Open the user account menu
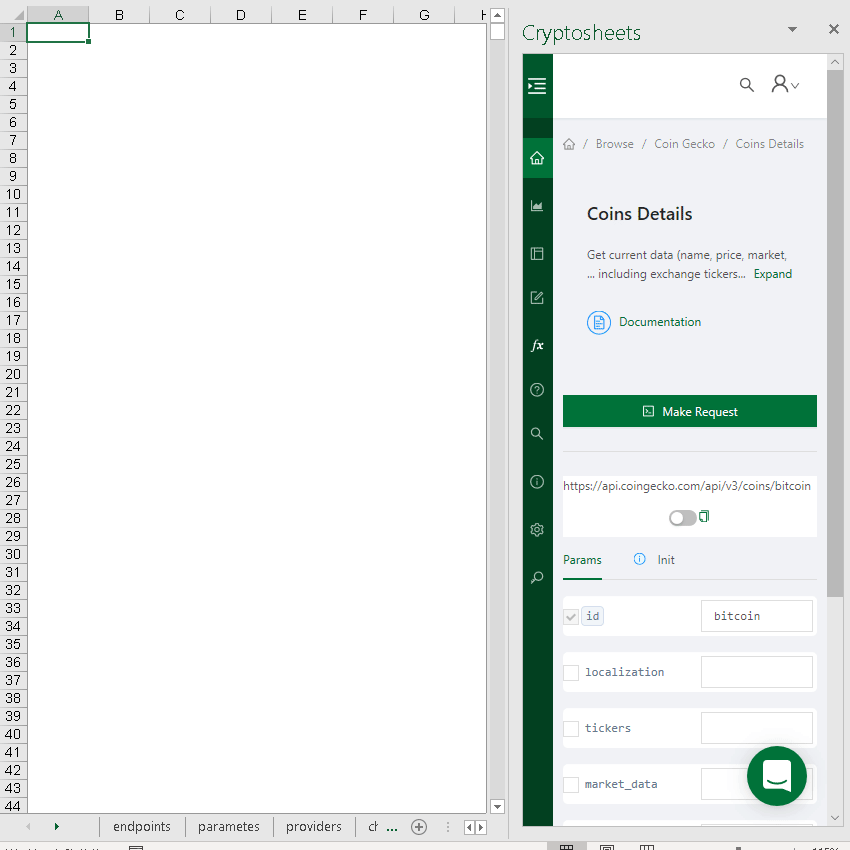 785,84
